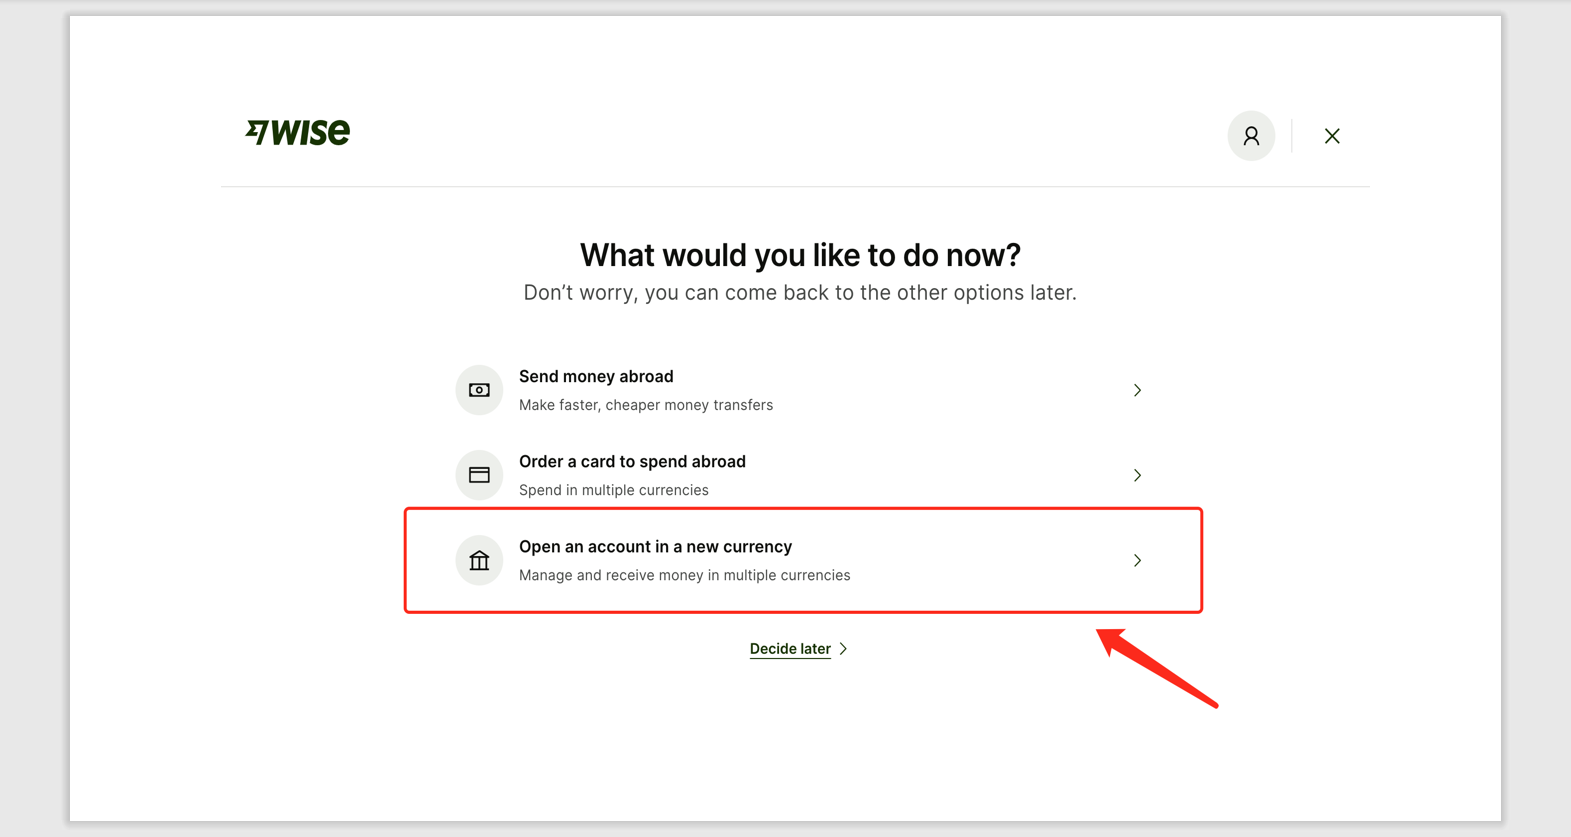Click the Decide later link
Image resolution: width=1571 pixels, height=837 pixels.
click(790, 649)
